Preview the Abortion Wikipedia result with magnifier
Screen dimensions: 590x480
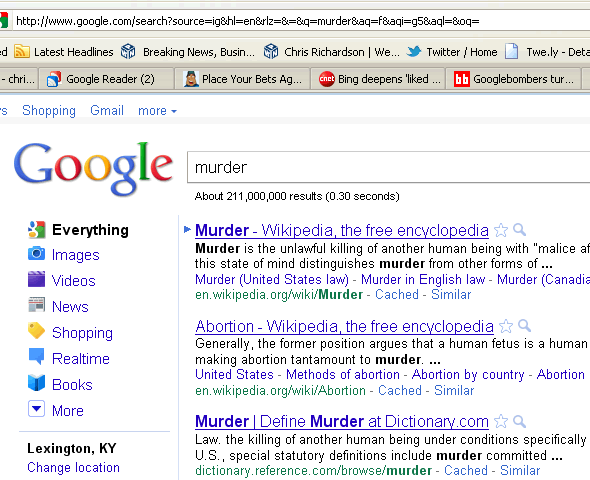coord(524,325)
